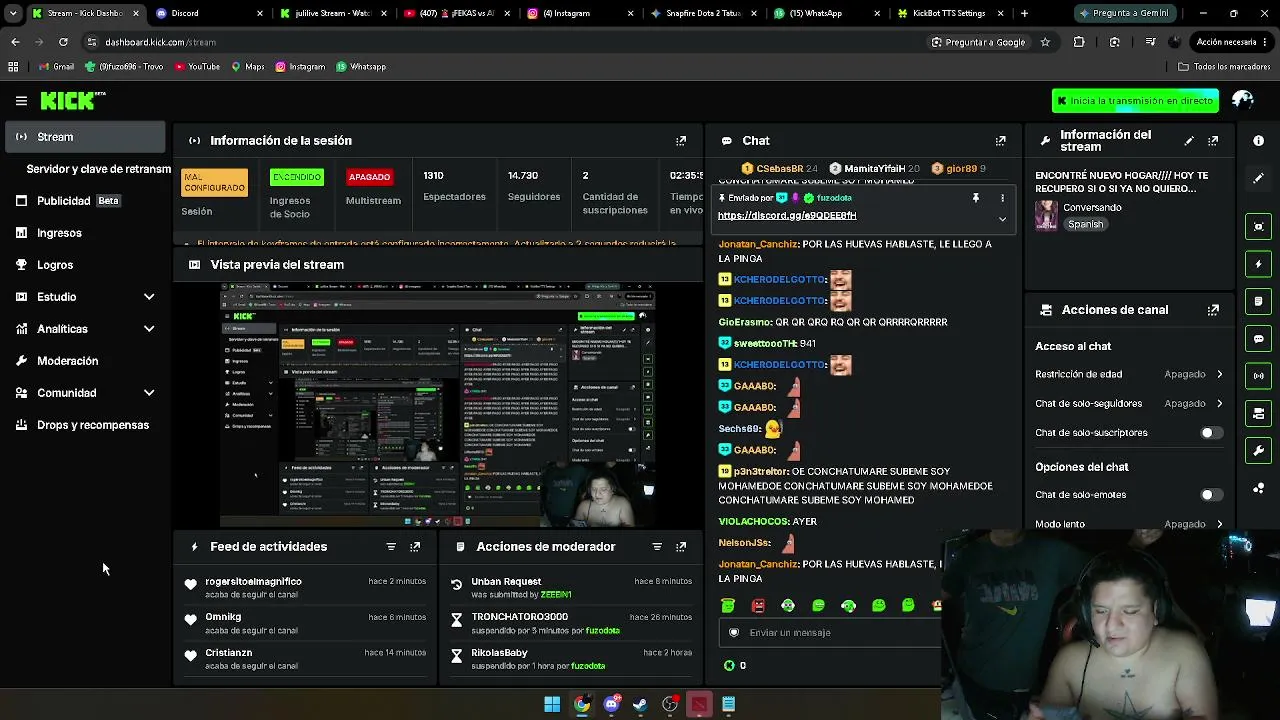Open the filter in Acciones de moderador
The height and width of the screenshot is (720, 1280).
[657, 547]
